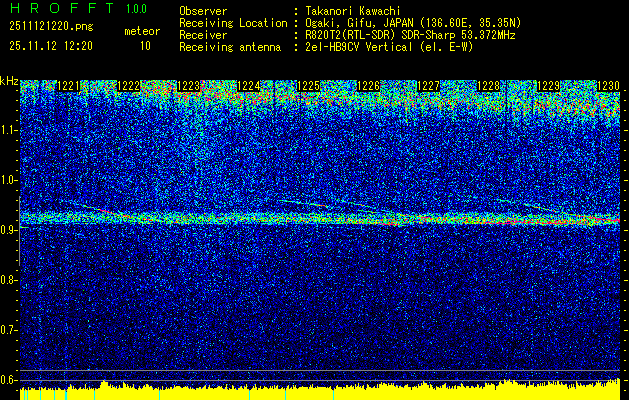Click the 1224 time marker
This screenshot has height=400, width=629.
[x=249, y=86]
